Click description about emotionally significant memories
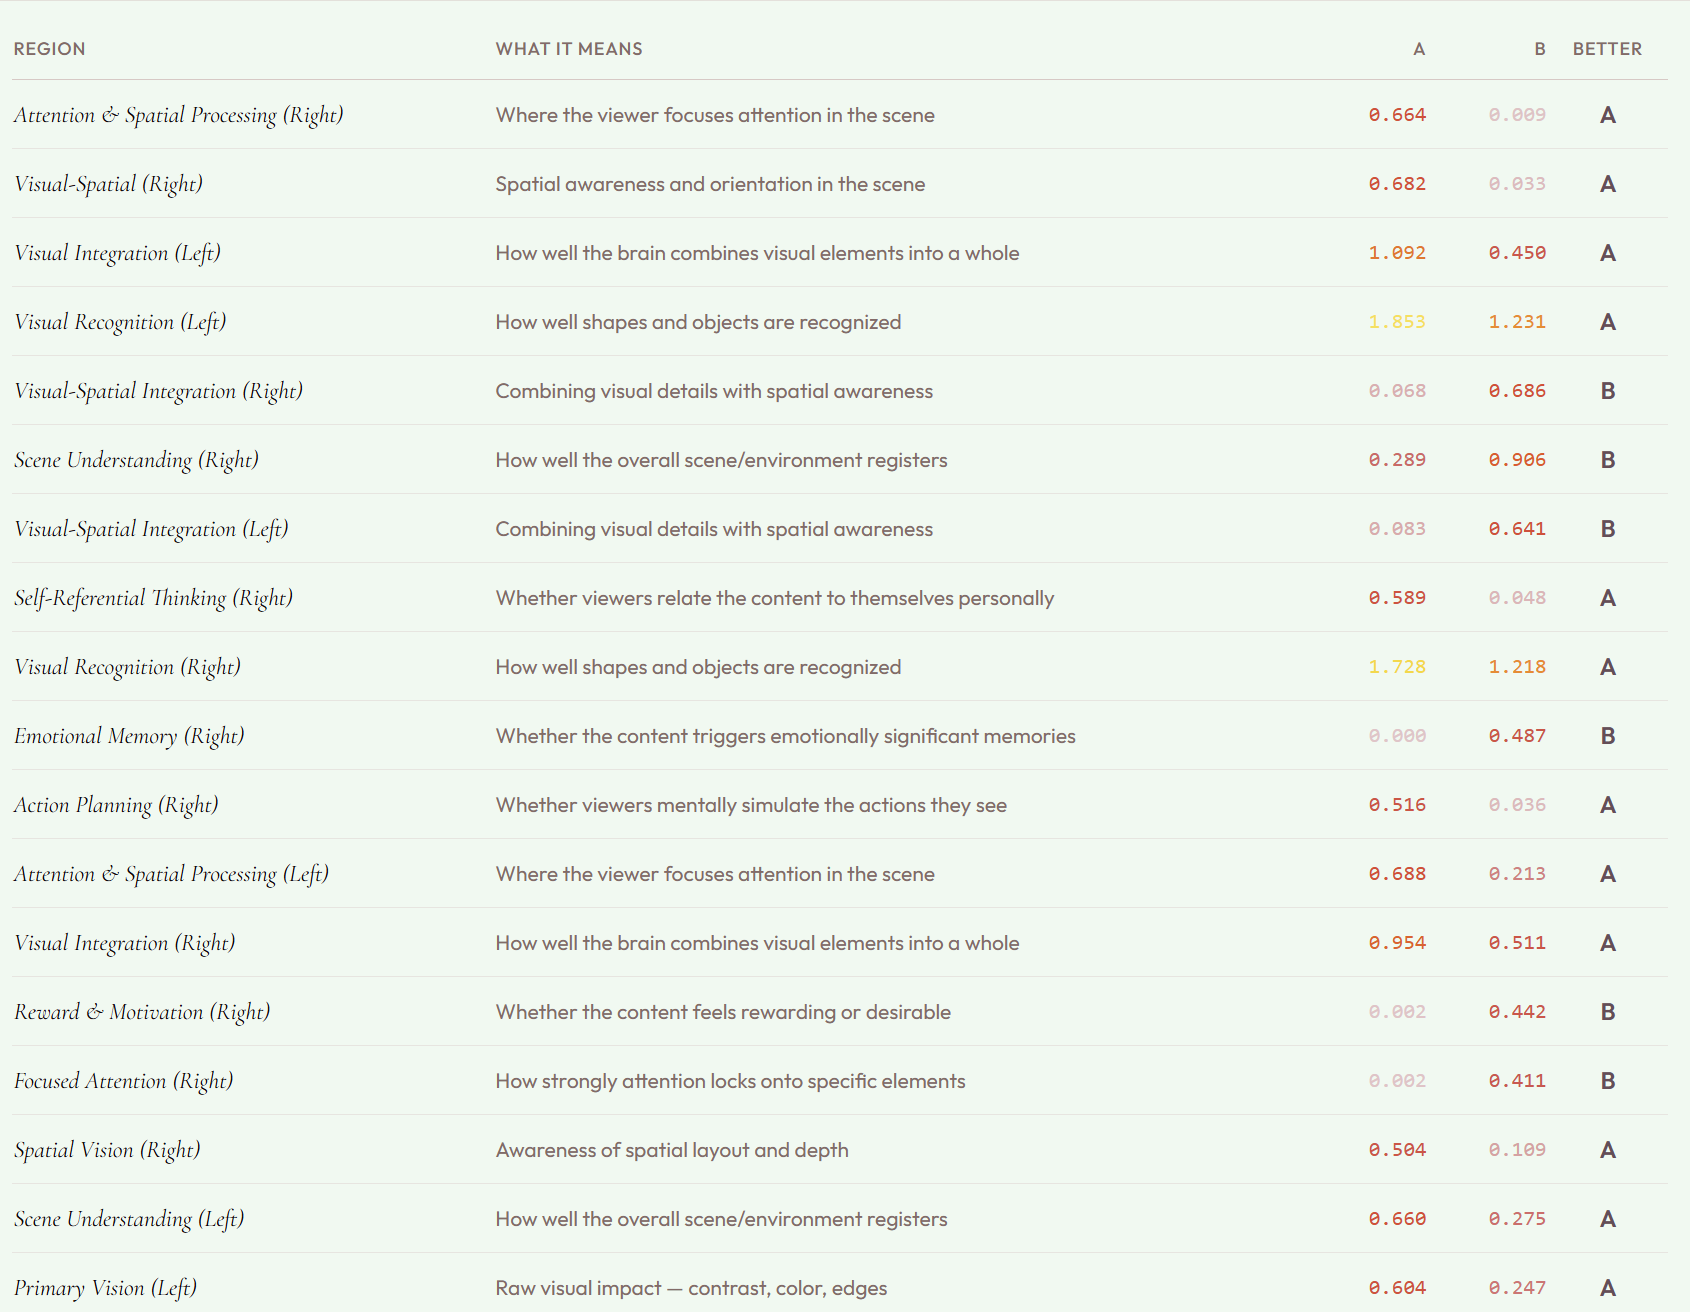 [x=785, y=736]
